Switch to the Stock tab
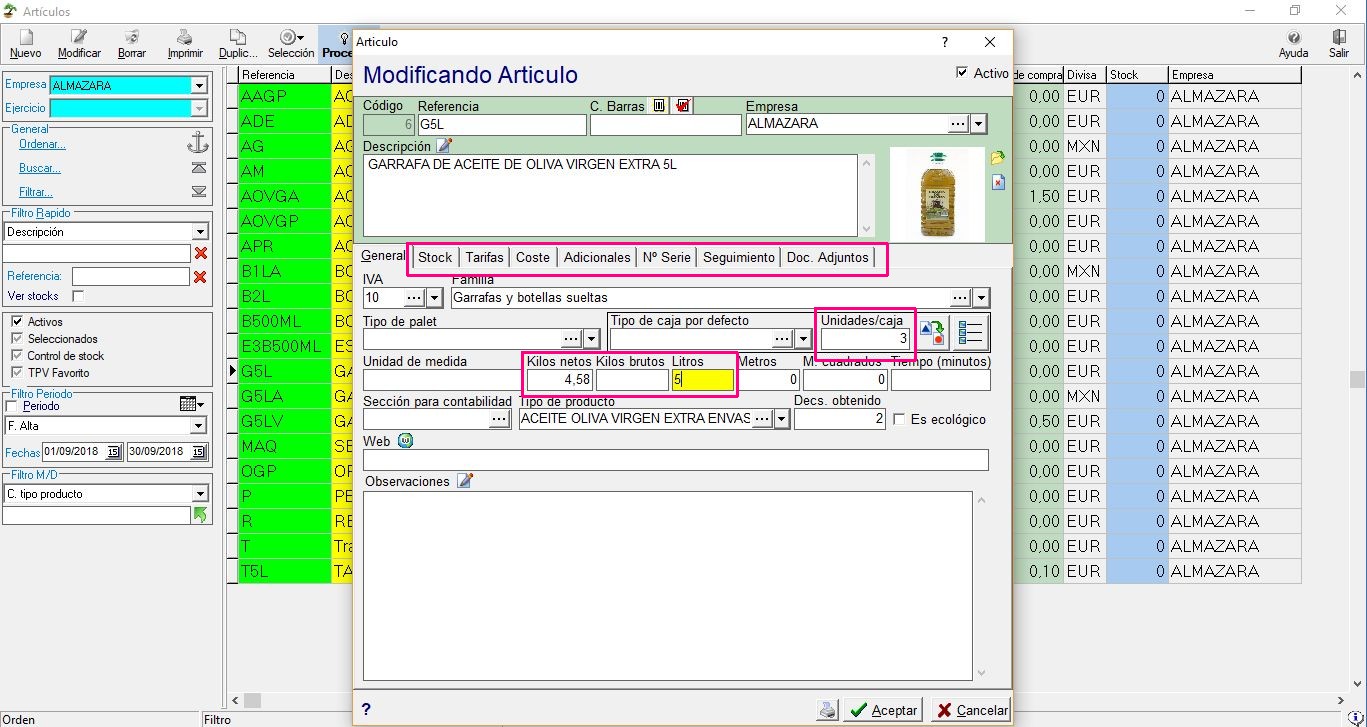Screen dimensions: 1367x727 (x=435, y=257)
